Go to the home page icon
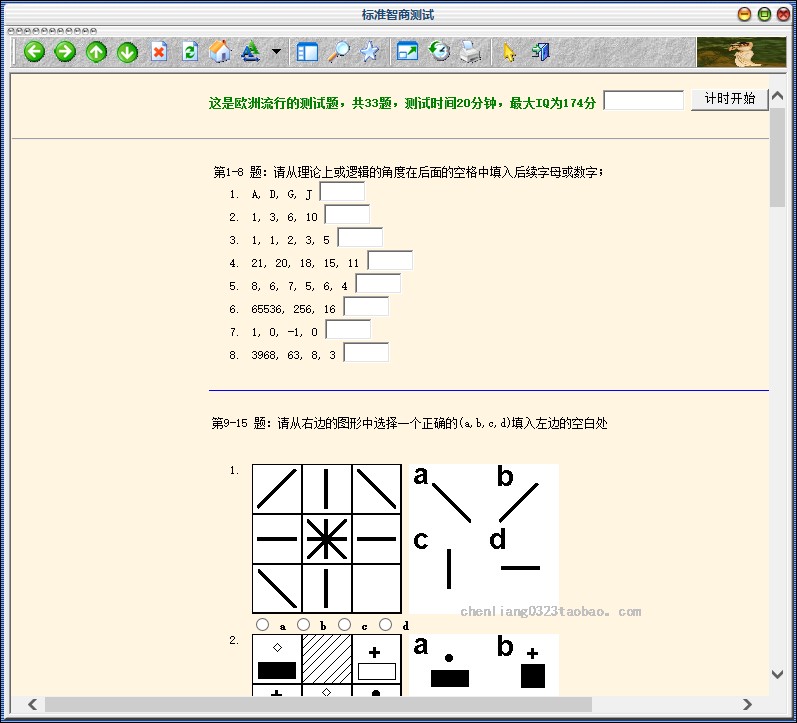 pyautogui.click(x=220, y=52)
